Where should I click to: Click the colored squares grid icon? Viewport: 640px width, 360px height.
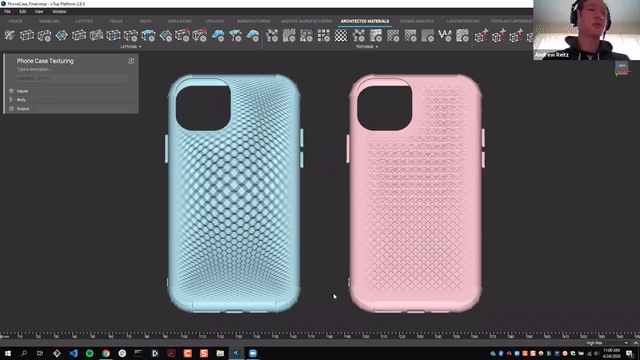[x=324, y=36]
